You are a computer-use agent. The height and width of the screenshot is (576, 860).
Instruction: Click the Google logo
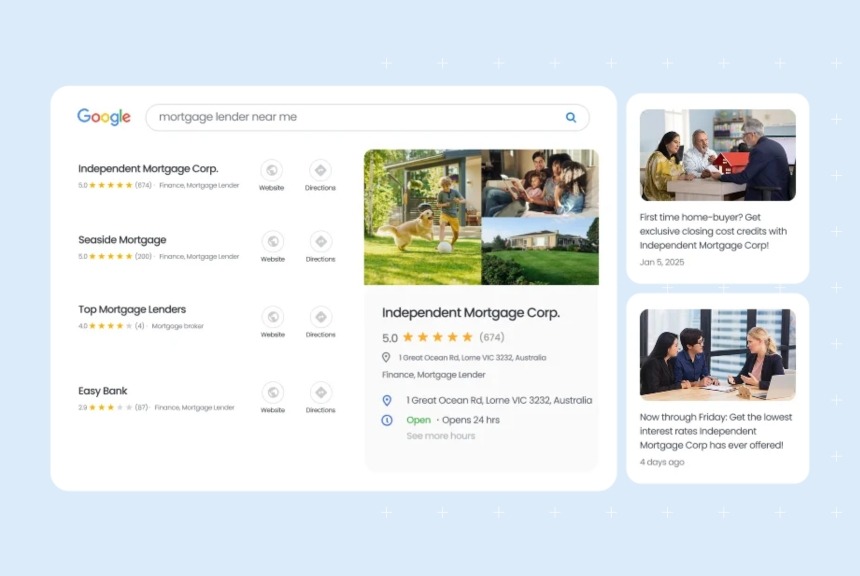pos(104,116)
